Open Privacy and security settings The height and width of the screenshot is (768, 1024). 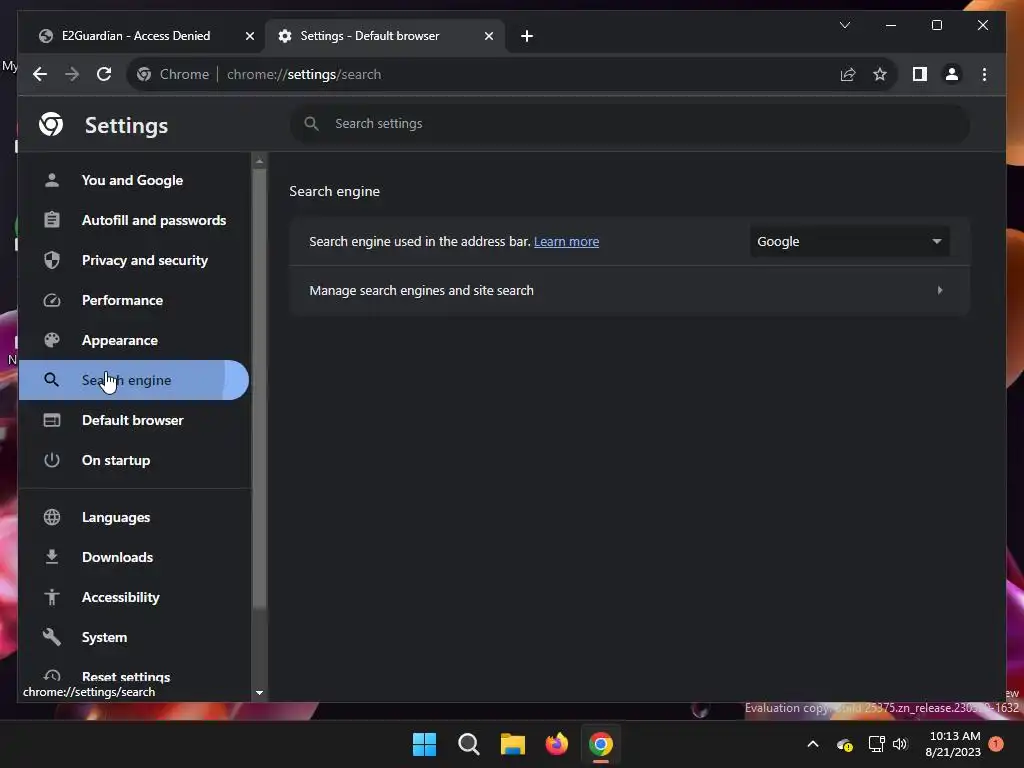click(x=134, y=260)
